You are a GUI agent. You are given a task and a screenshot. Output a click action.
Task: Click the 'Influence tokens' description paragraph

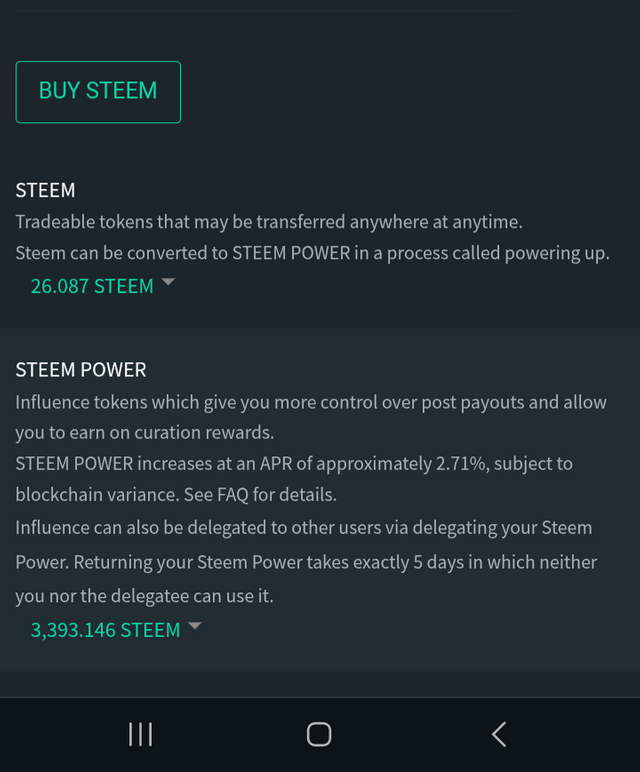[311, 417]
